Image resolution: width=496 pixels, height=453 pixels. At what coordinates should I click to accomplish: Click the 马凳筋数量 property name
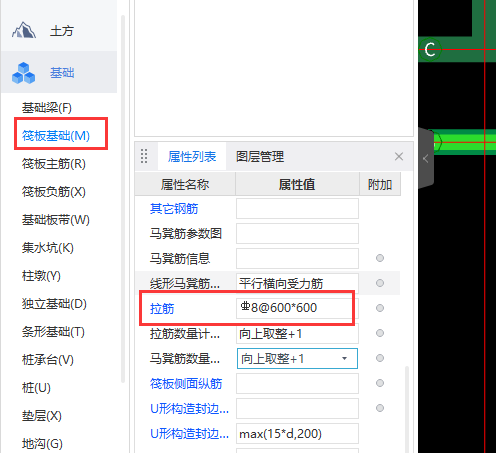pyautogui.click(x=185, y=359)
